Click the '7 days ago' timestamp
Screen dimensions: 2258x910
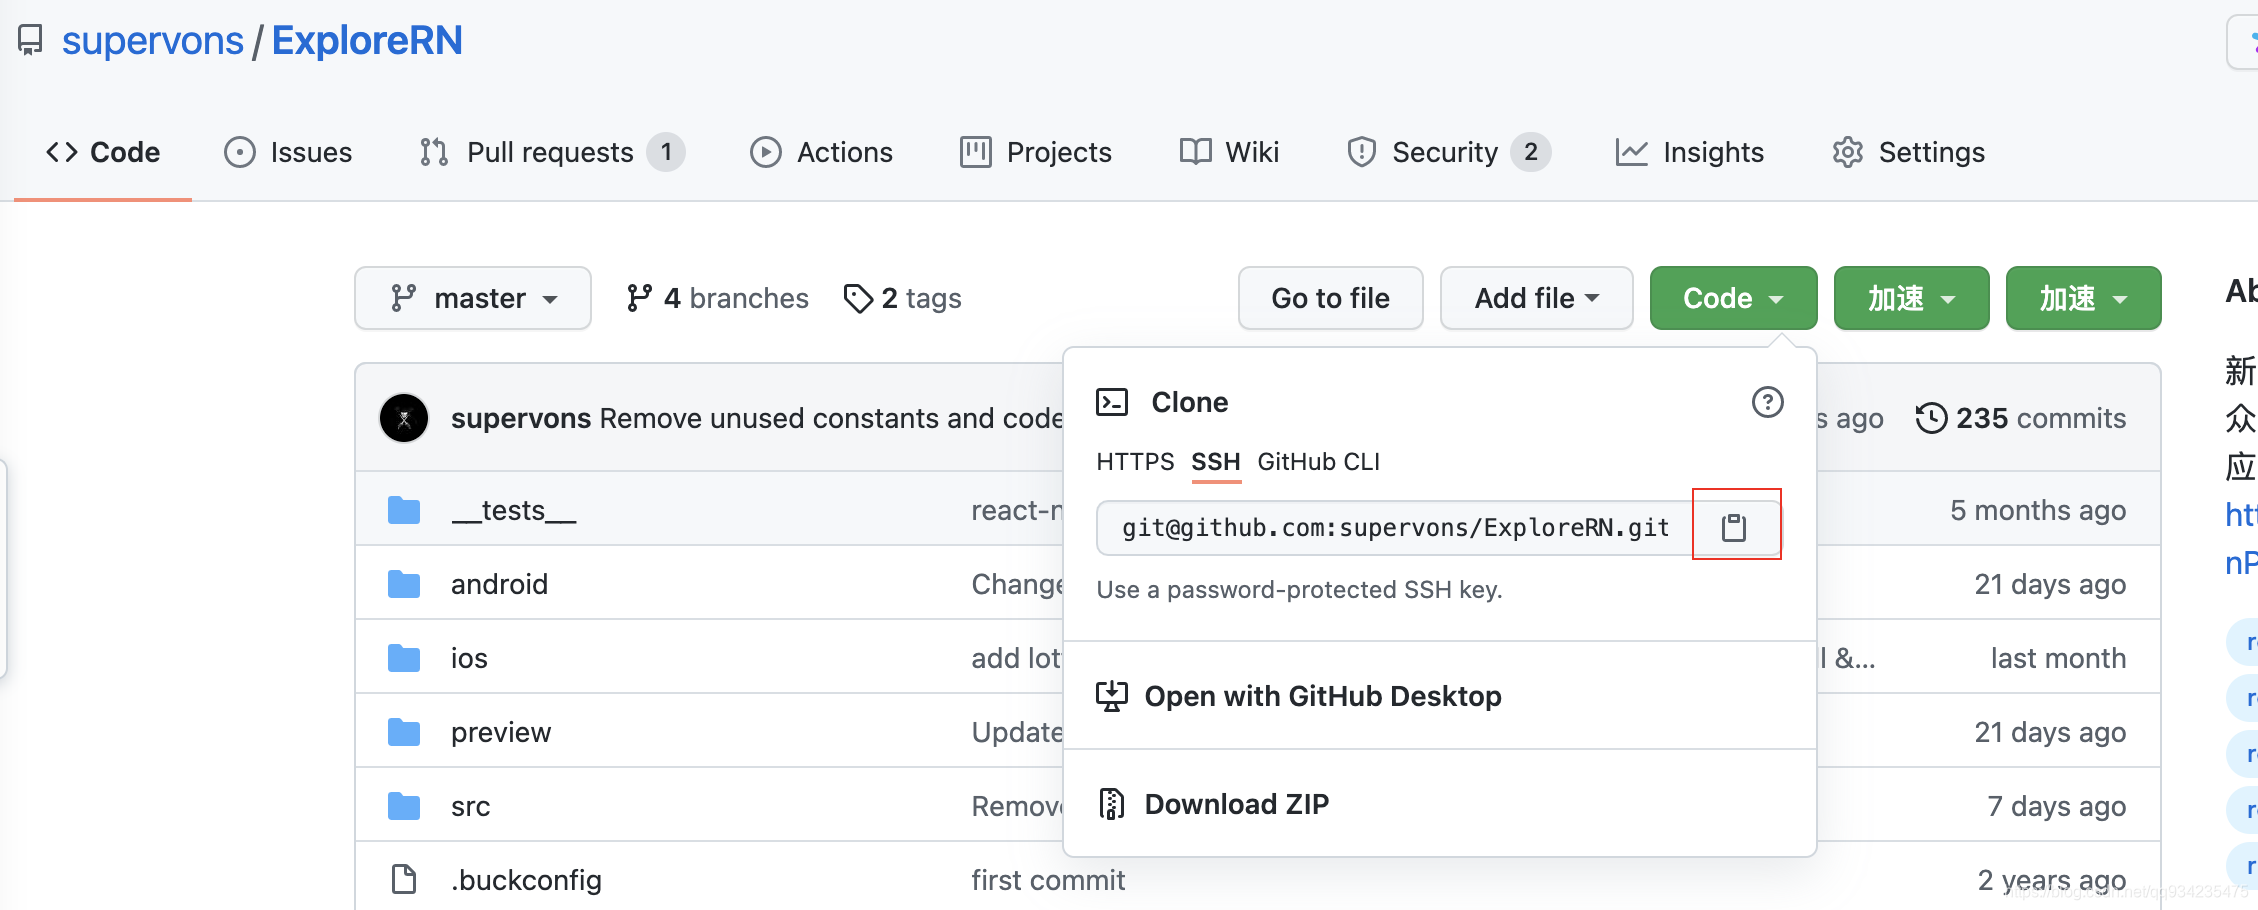coord(2057,806)
